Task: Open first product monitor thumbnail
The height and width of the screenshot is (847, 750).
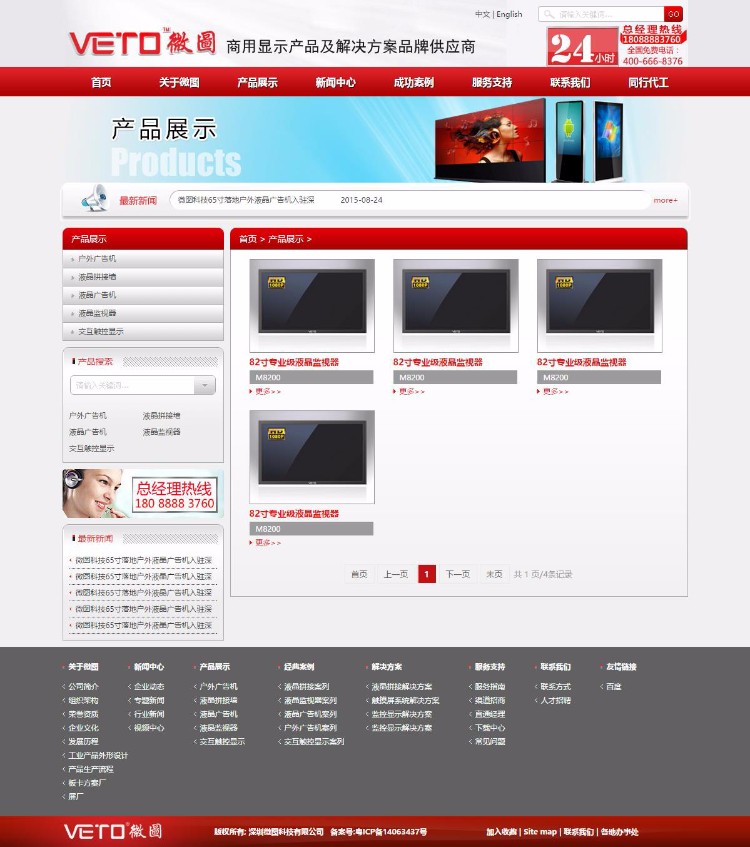Action: click(312, 306)
